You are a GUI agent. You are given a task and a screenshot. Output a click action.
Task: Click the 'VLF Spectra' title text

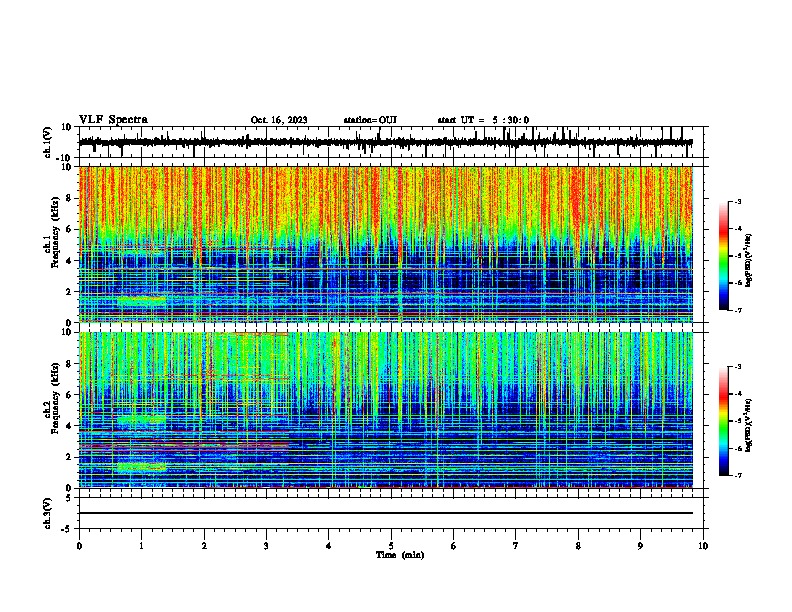click(113, 120)
